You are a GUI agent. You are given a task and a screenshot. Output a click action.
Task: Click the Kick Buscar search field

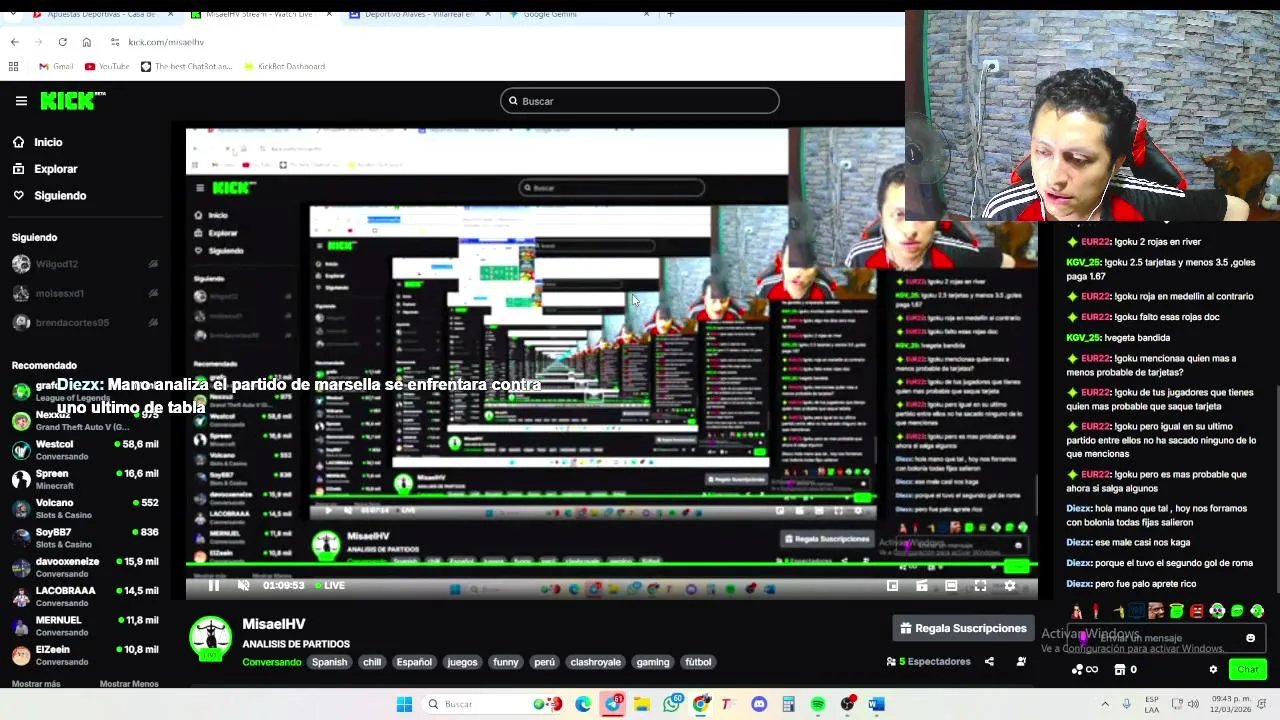pos(639,101)
